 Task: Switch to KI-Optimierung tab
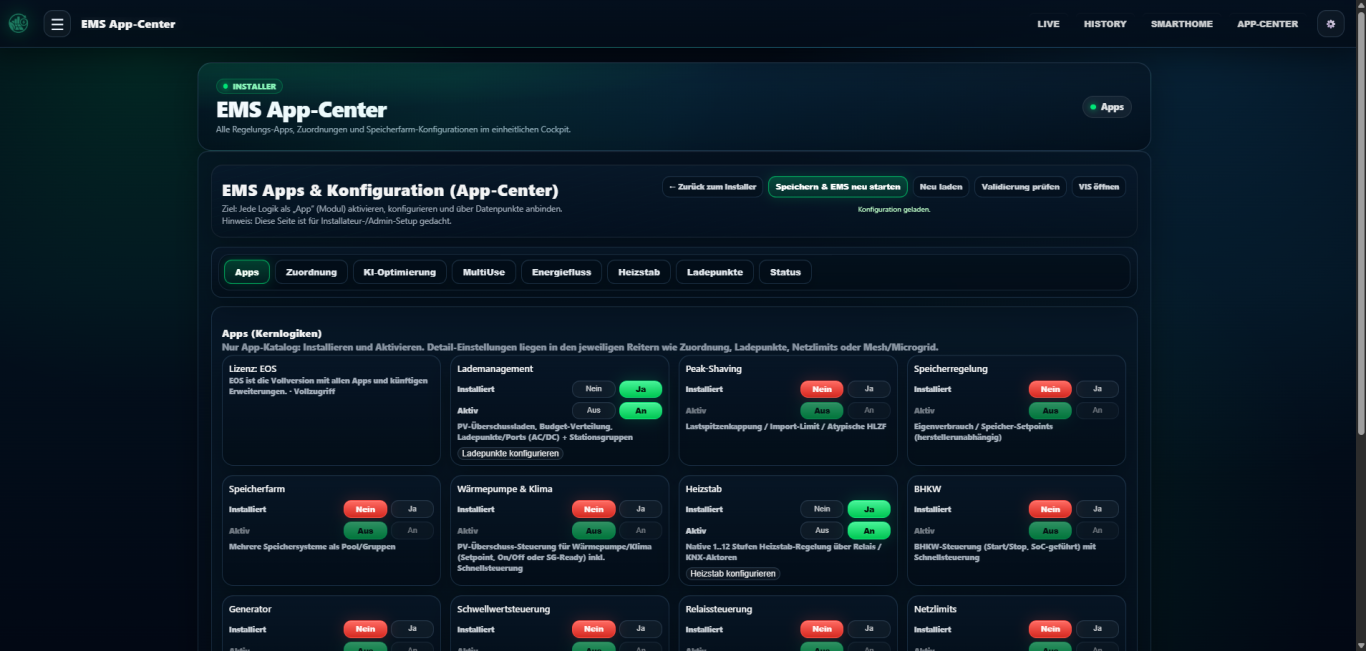(400, 272)
